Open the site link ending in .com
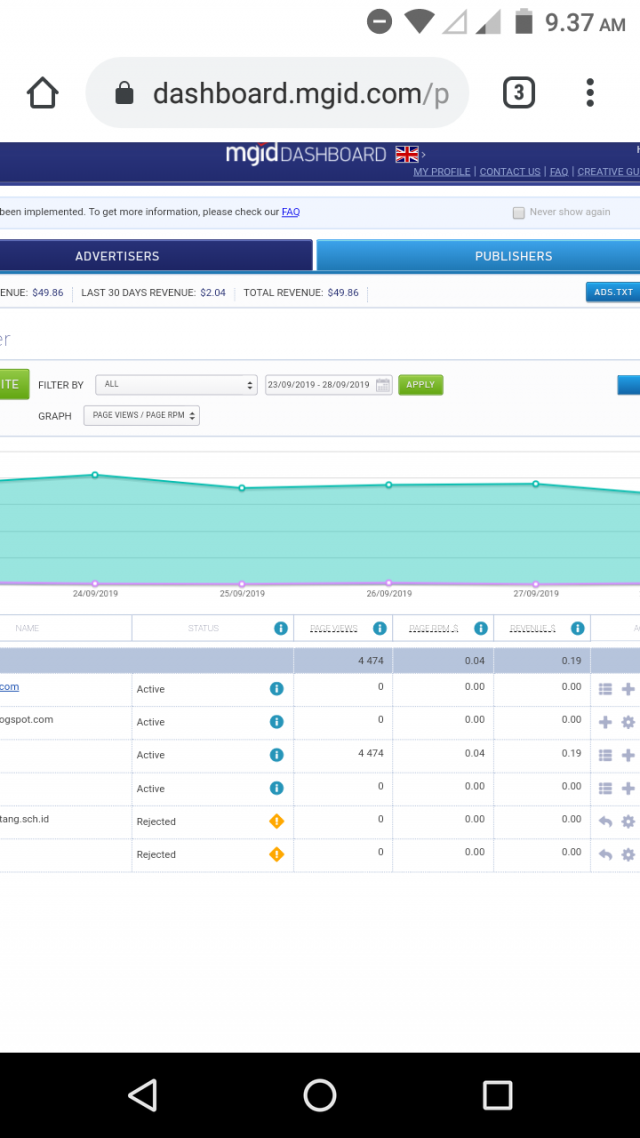Screen dimensions: 640x1138 9,687
